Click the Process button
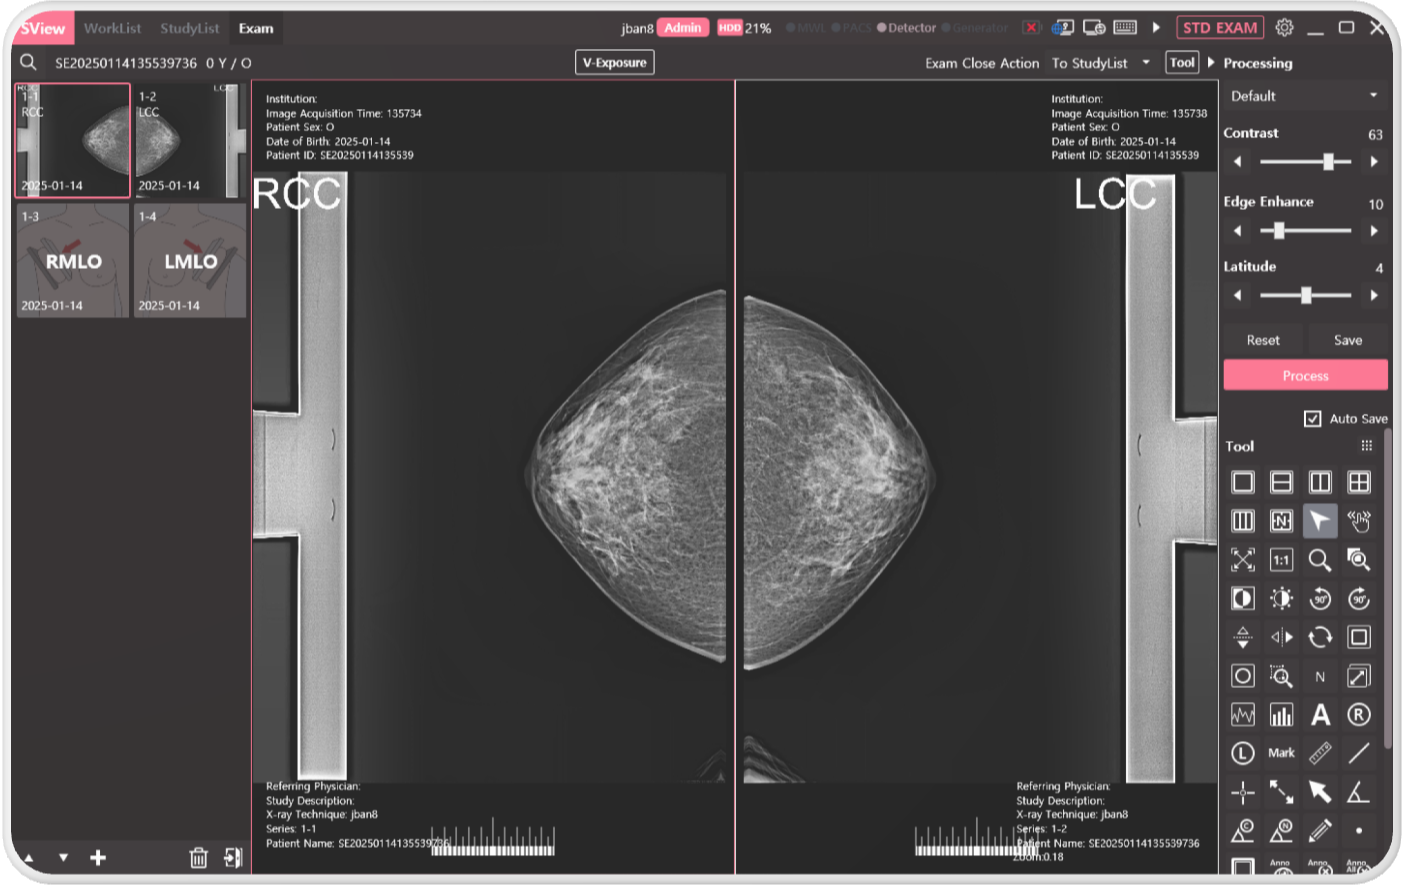This screenshot has width=1403, height=885. (1305, 376)
